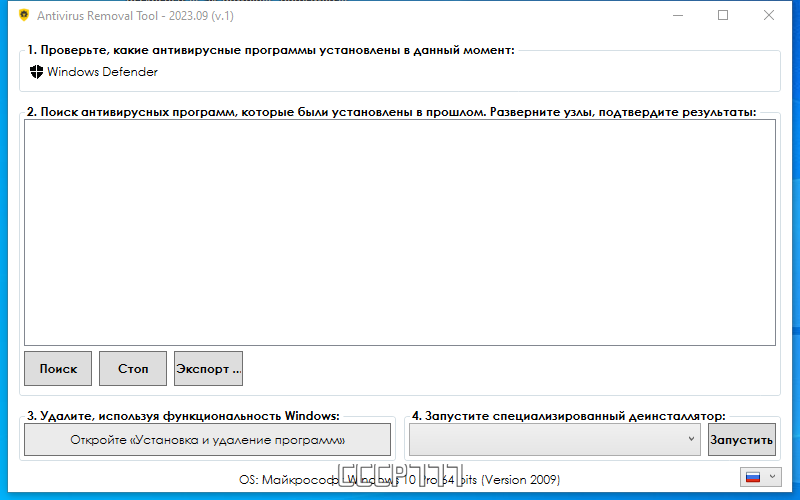Close the Antivirus Removal Tool window

coord(769,15)
